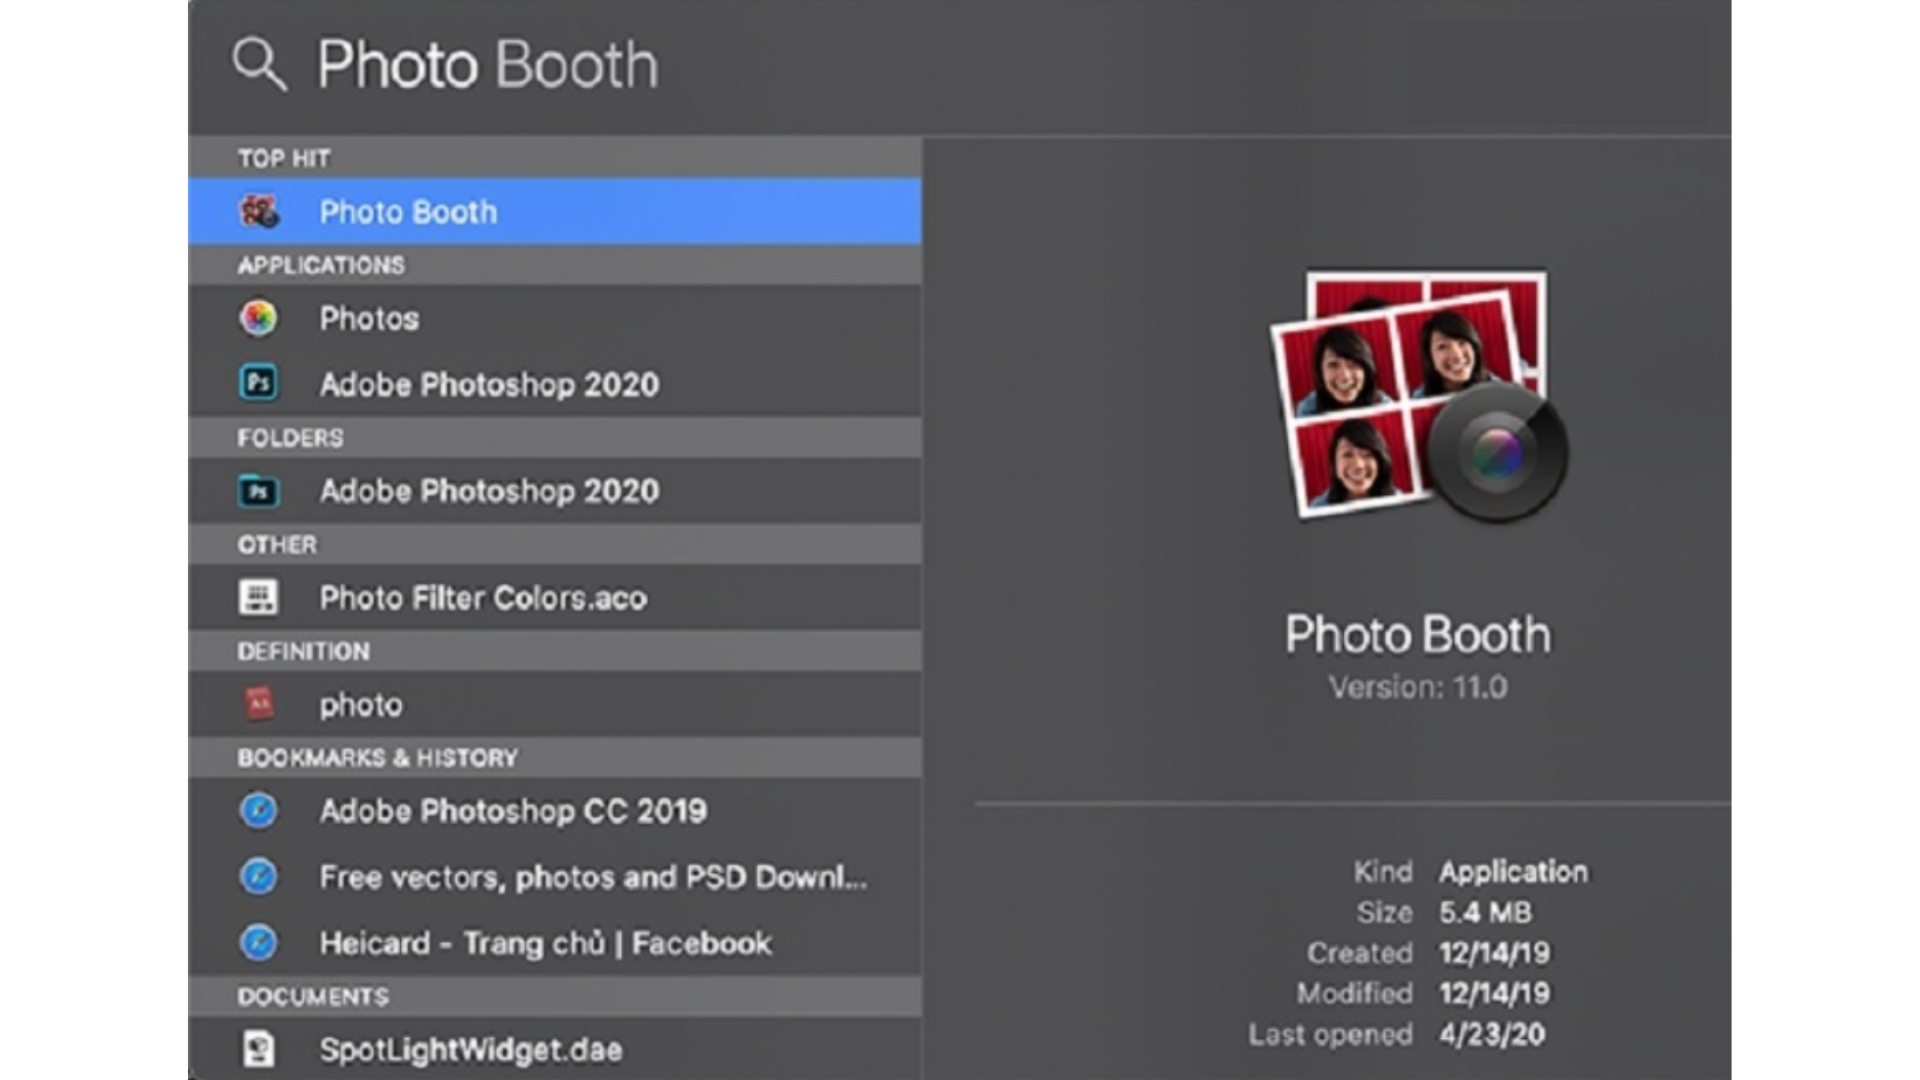Click the dictionary icon beside photo
This screenshot has height=1080, width=1920.
click(259, 704)
